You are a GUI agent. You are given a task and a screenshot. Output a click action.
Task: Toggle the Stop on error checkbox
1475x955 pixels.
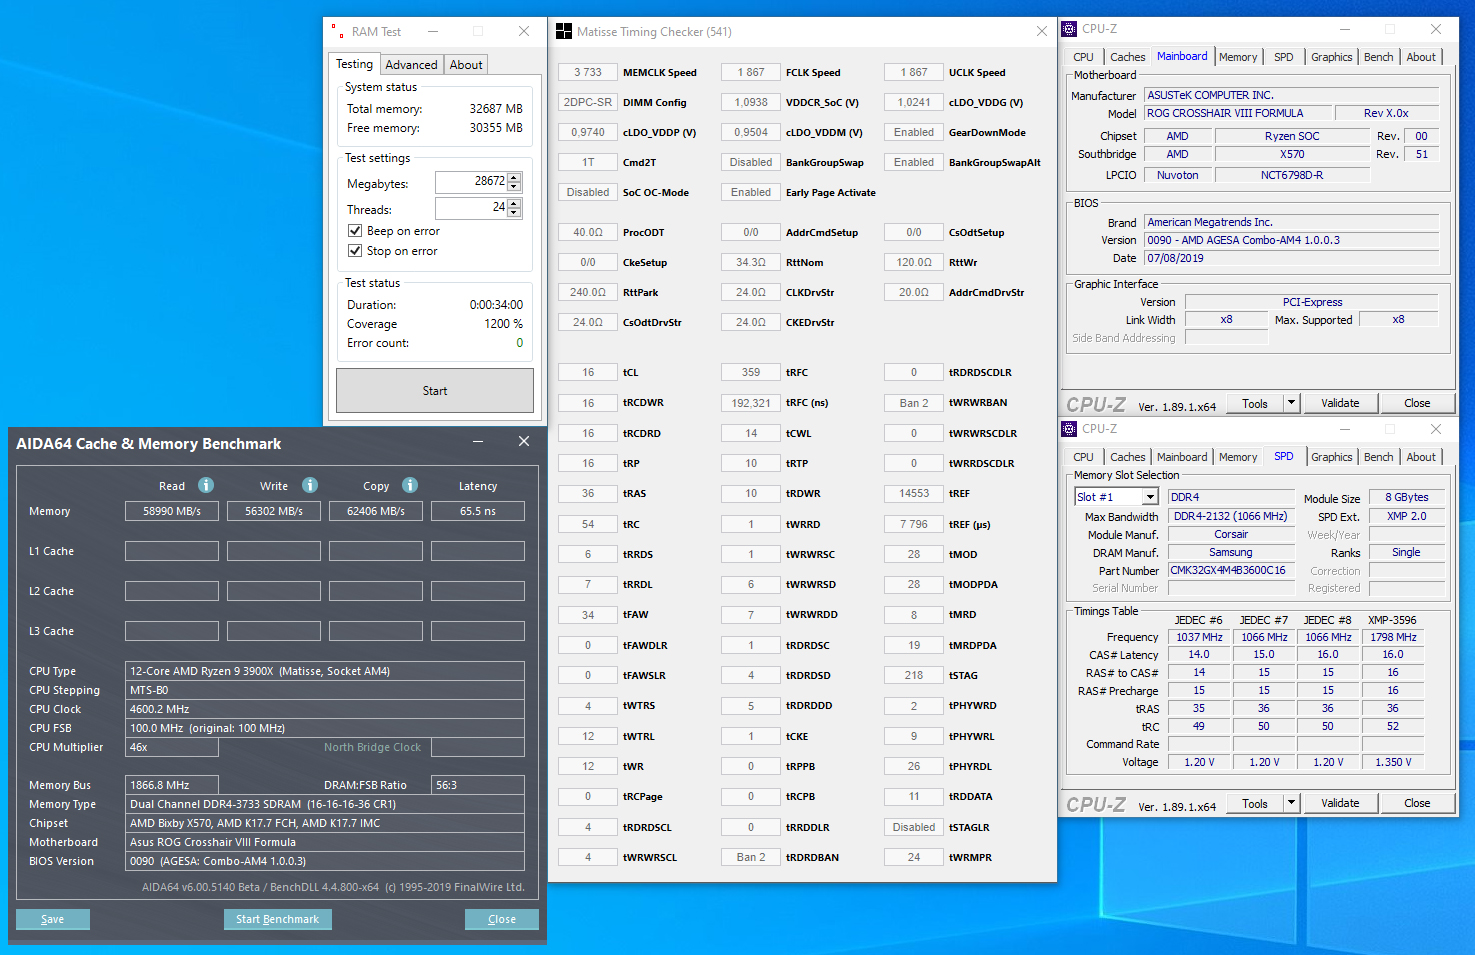(355, 251)
